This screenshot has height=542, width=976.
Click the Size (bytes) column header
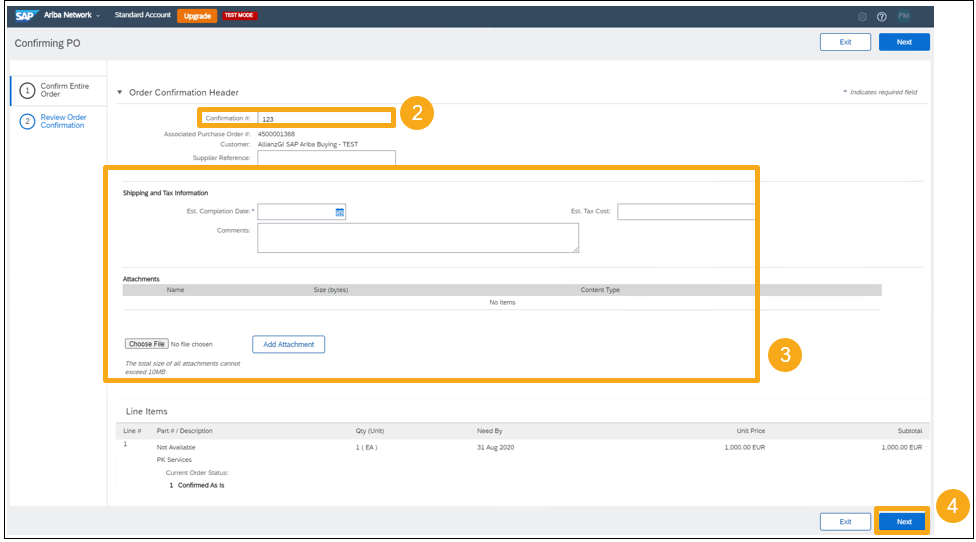tap(331, 290)
